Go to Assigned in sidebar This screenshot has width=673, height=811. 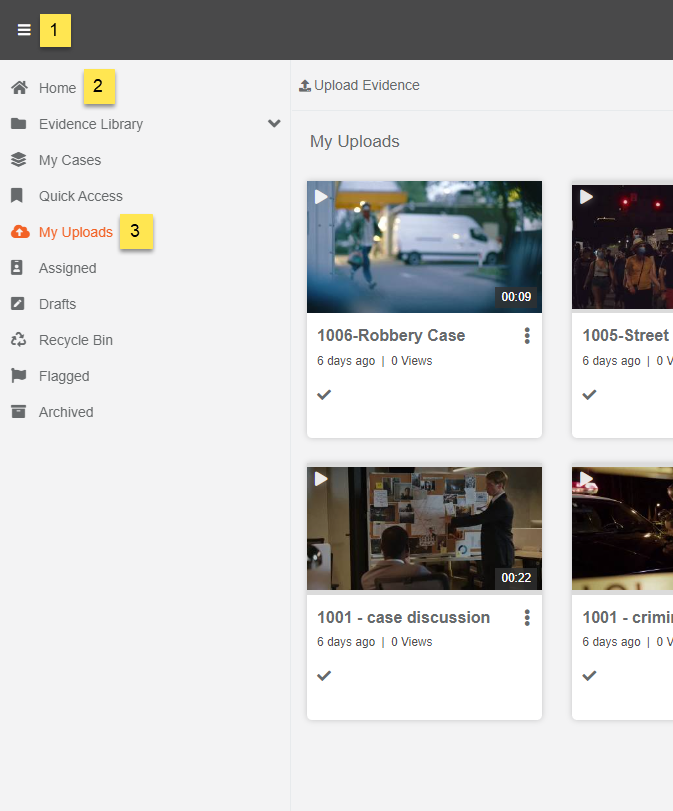(x=67, y=268)
